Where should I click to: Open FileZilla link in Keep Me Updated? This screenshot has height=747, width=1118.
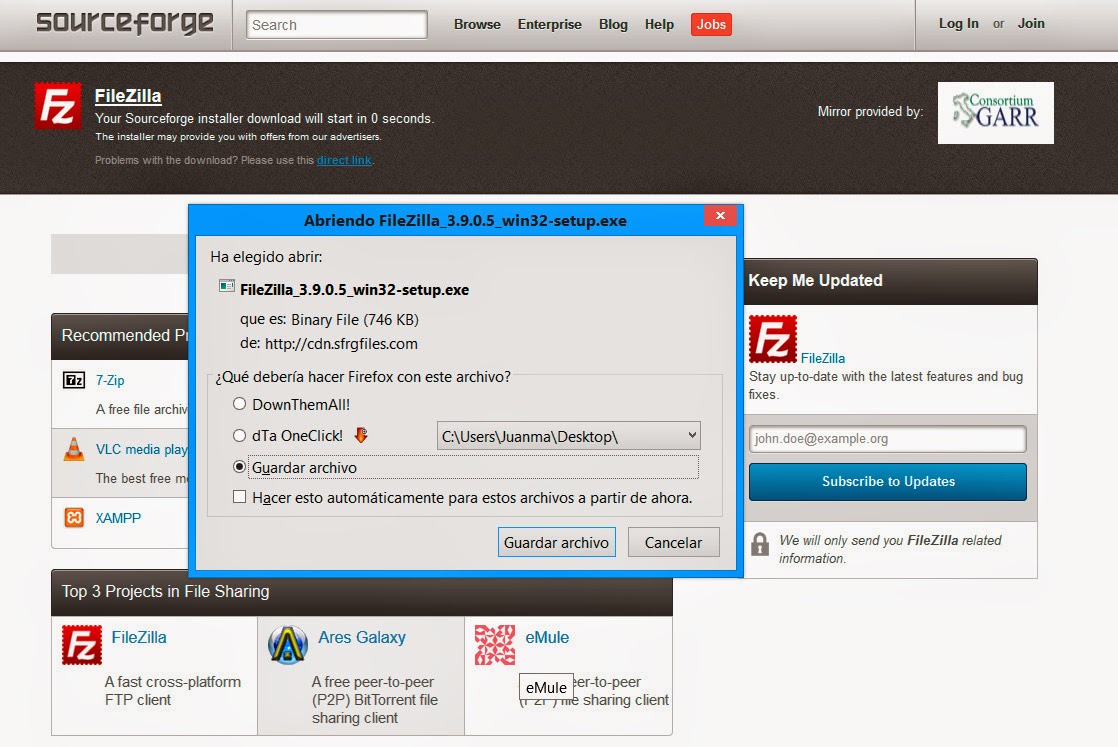[823, 358]
